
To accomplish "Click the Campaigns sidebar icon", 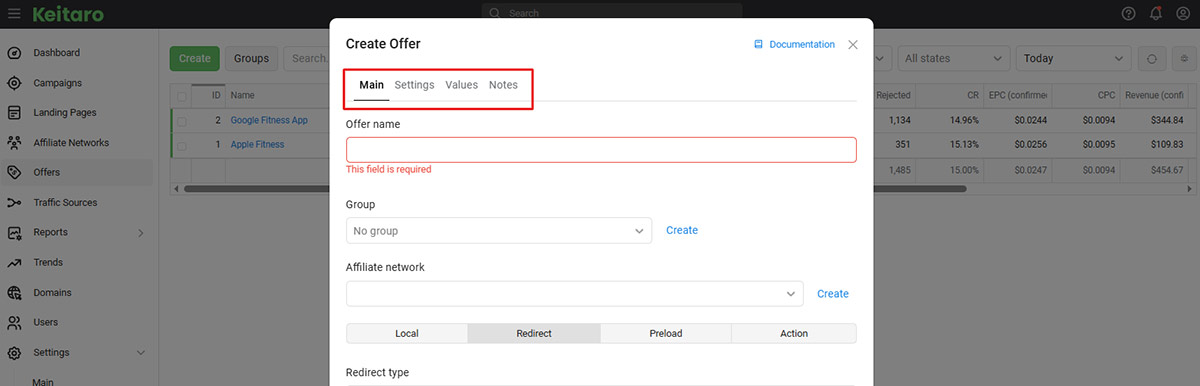I will pyautogui.click(x=14, y=83).
